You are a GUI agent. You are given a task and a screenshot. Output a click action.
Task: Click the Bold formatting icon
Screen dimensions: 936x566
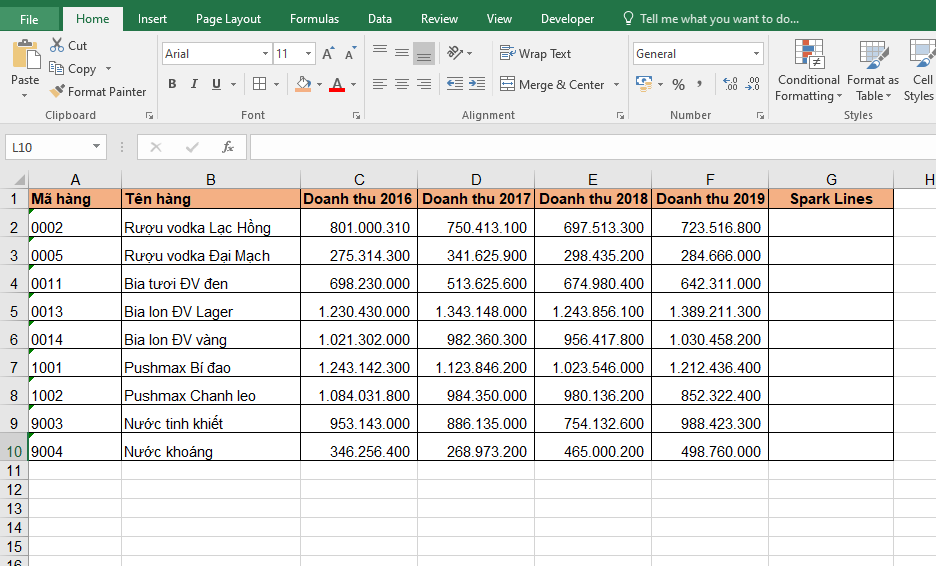tap(172, 85)
